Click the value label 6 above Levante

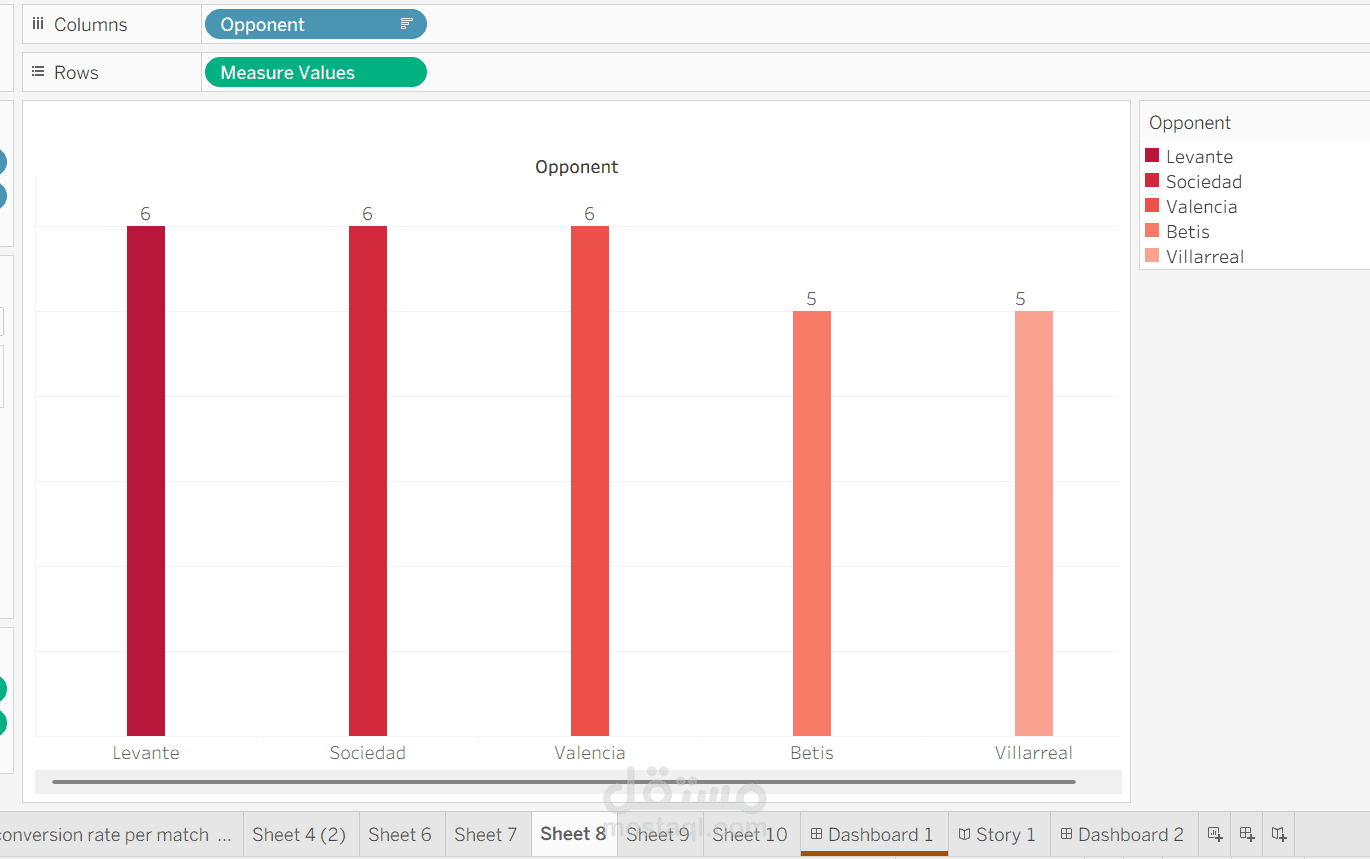click(146, 214)
